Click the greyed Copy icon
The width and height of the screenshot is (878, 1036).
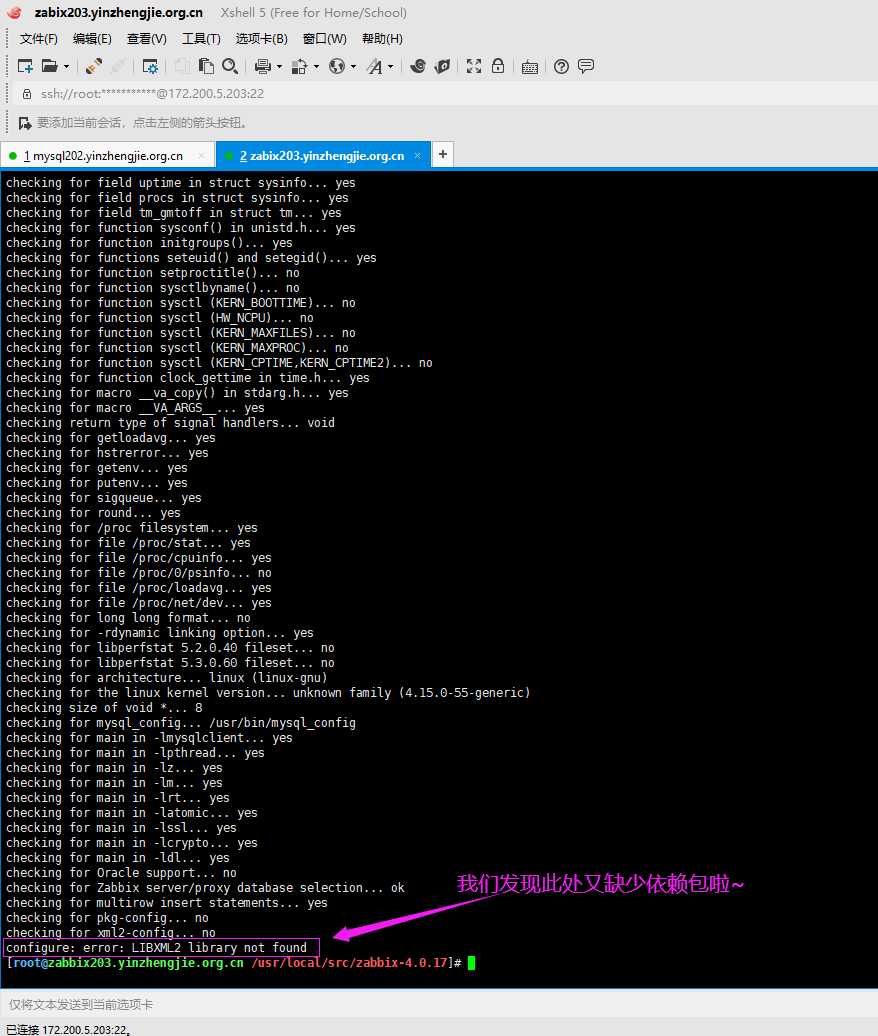point(182,66)
